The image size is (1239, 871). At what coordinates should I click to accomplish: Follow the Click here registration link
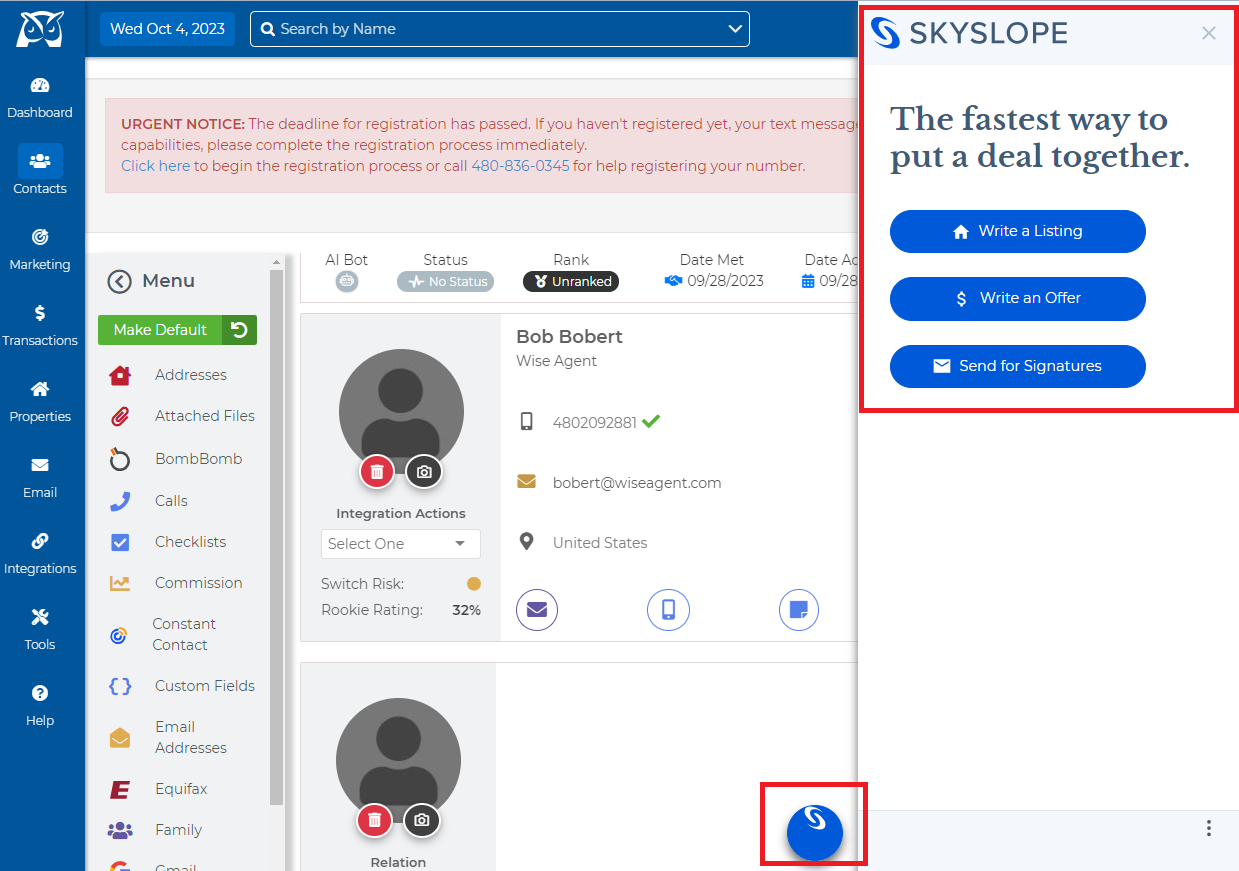[155, 166]
